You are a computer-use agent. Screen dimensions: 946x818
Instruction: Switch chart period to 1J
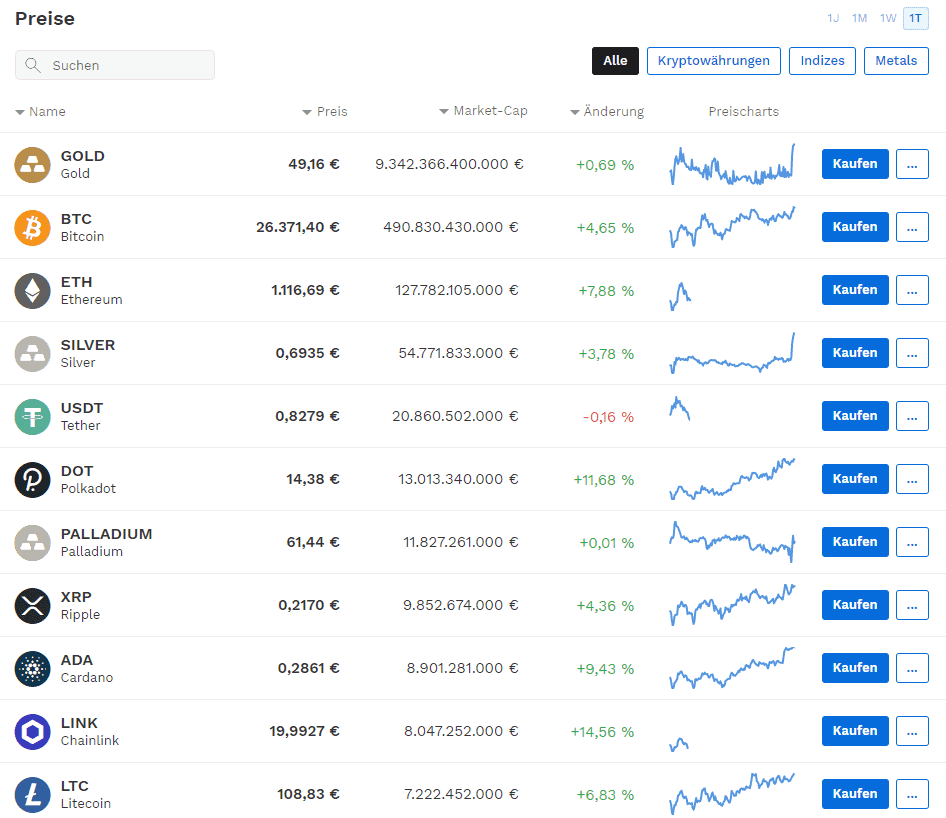tap(833, 18)
